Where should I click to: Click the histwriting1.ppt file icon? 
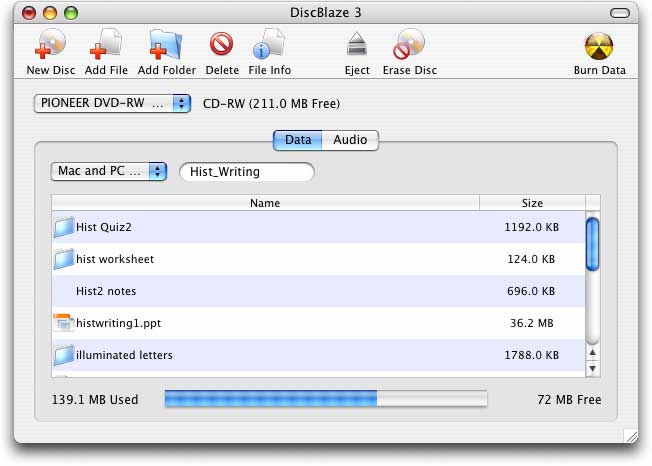tap(64, 323)
